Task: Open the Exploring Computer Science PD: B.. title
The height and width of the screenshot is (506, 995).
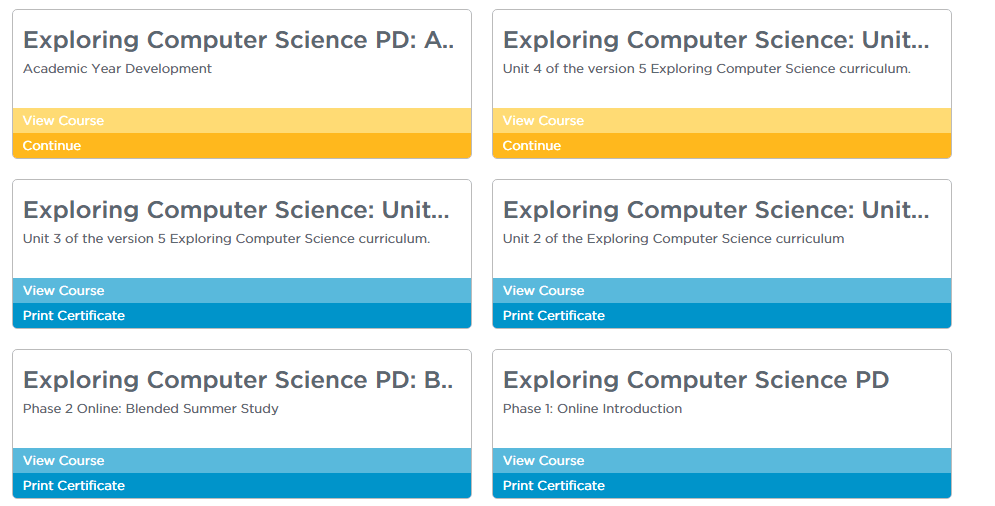Action: coord(238,380)
